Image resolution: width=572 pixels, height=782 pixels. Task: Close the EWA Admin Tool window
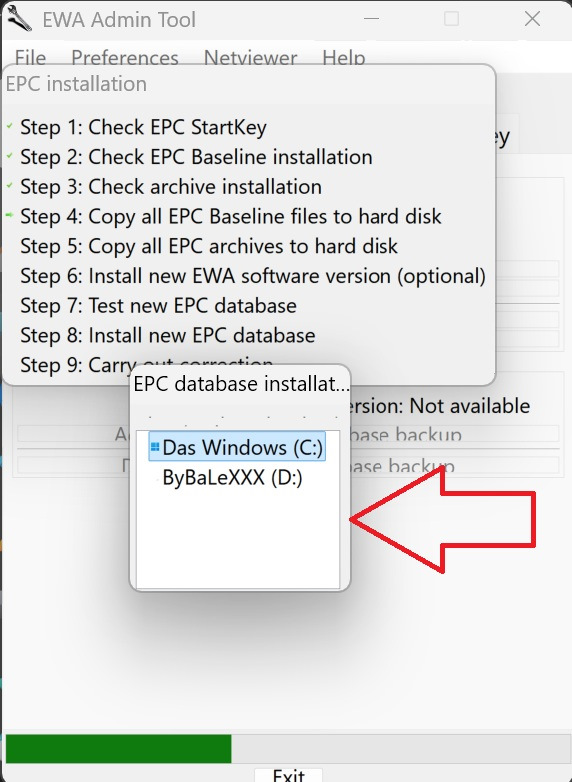(532, 19)
